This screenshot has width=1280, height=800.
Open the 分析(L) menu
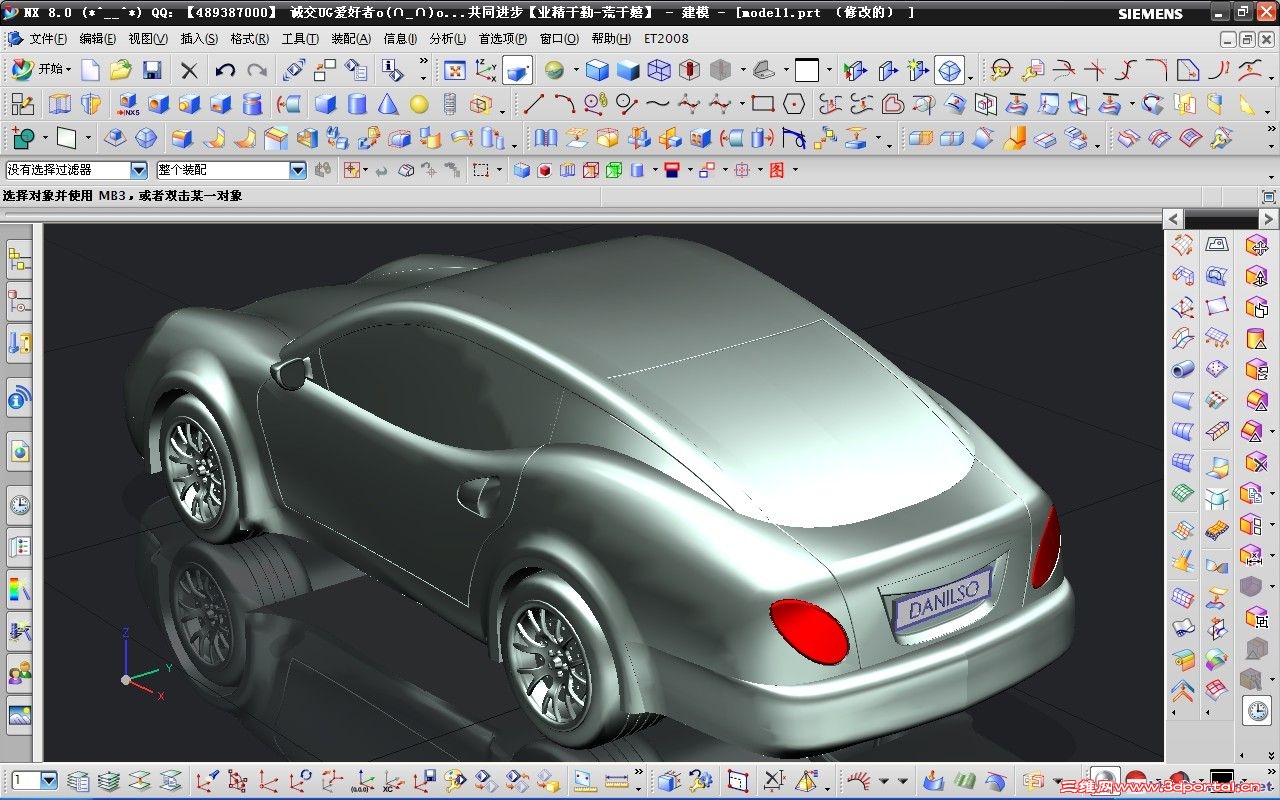[447, 39]
